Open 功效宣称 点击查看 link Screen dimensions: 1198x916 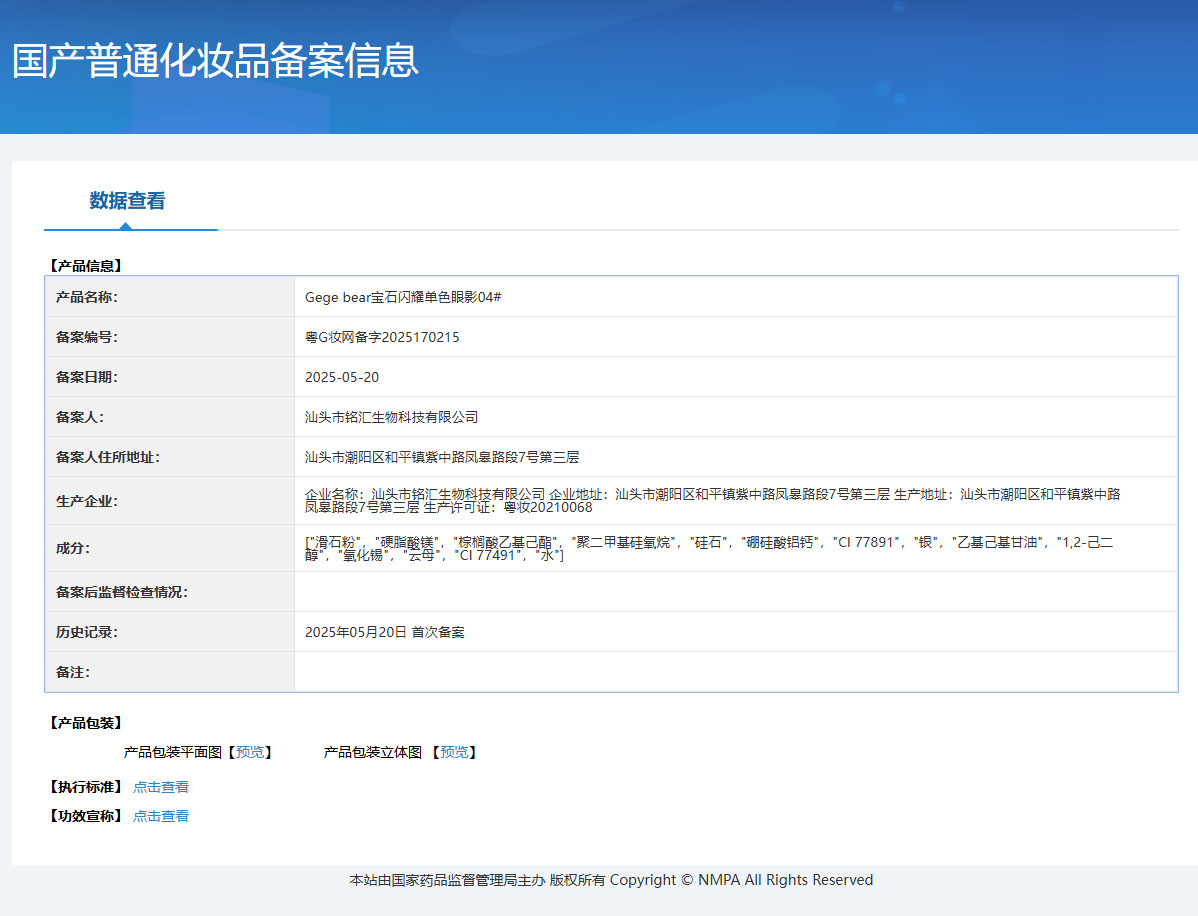(x=161, y=816)
